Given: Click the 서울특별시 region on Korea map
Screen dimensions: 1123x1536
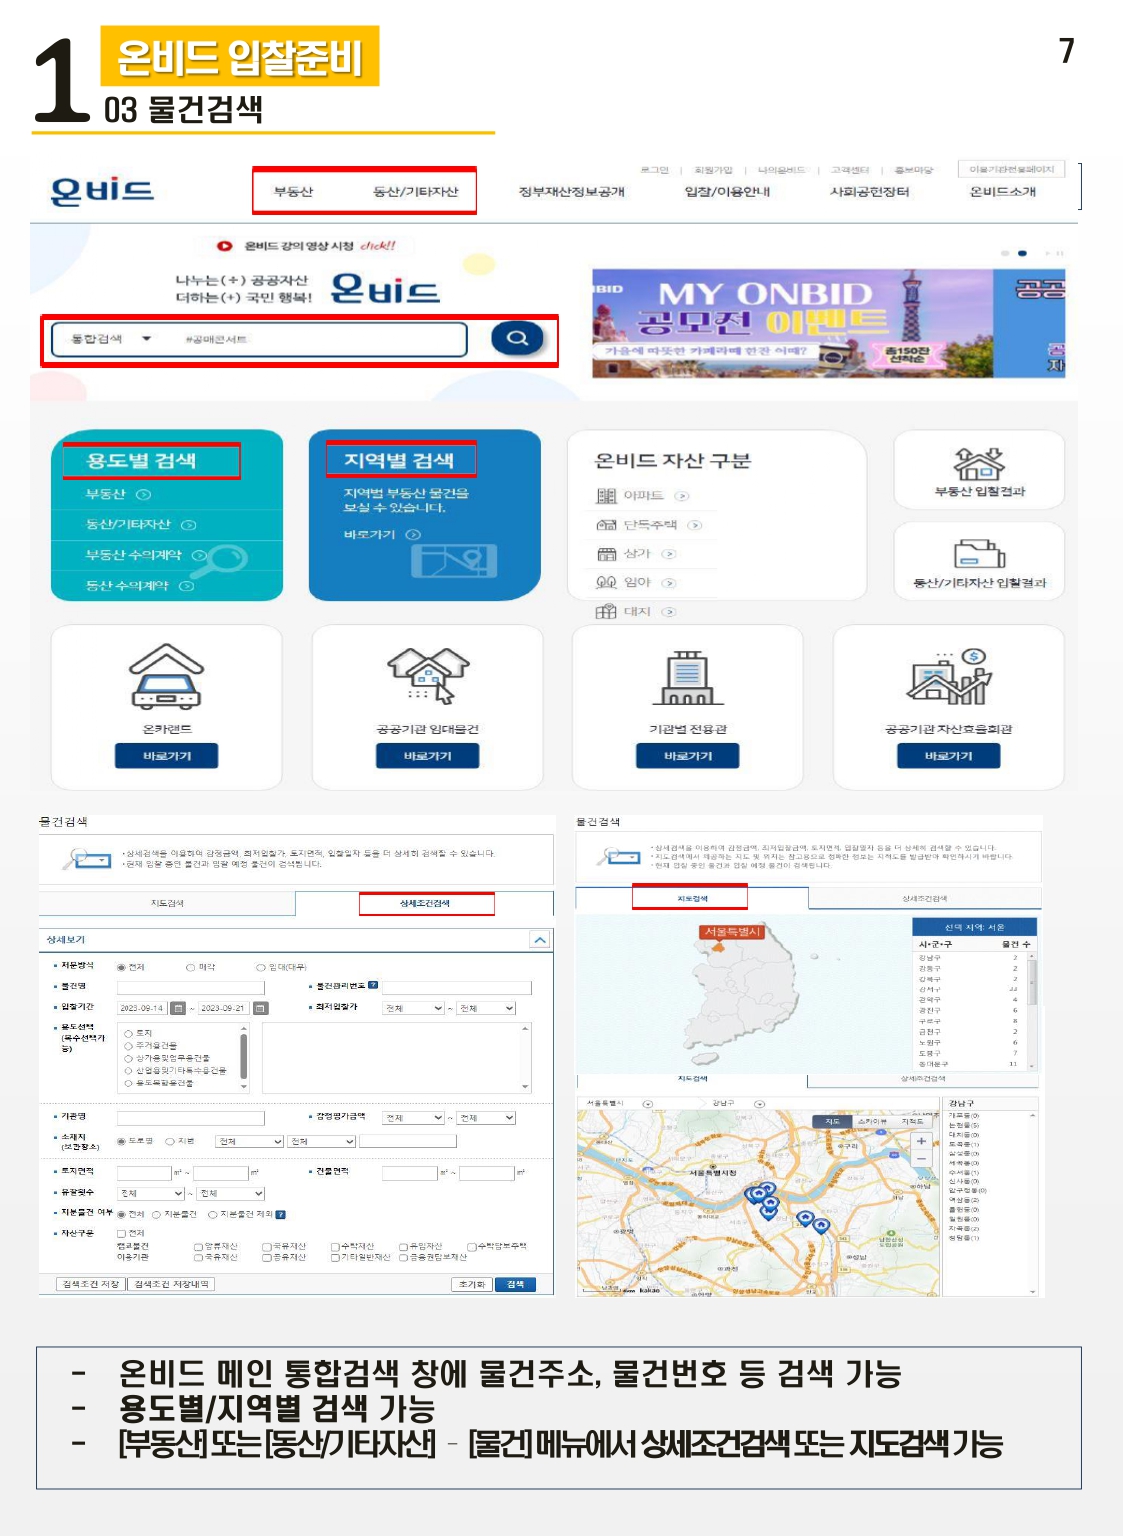Looking at the screenshot, I should point(718,945).
